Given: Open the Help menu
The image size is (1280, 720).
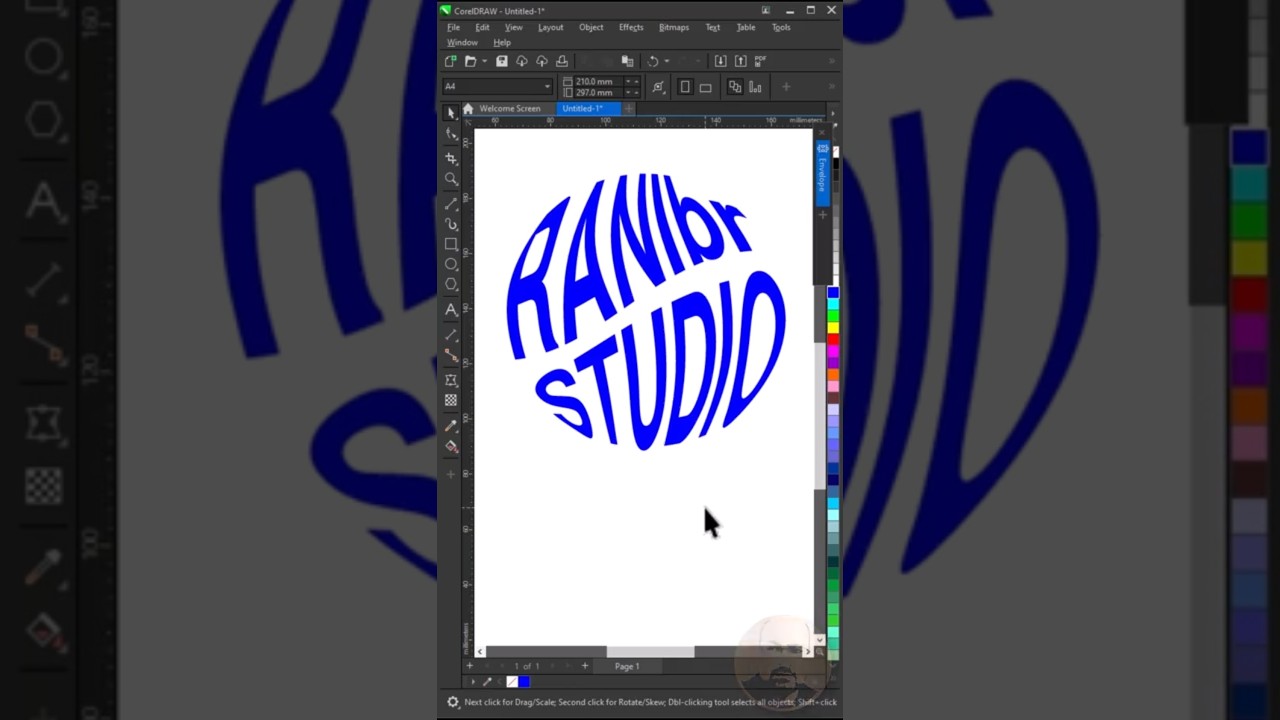Looking at the screenshot, I should [502, 43].
